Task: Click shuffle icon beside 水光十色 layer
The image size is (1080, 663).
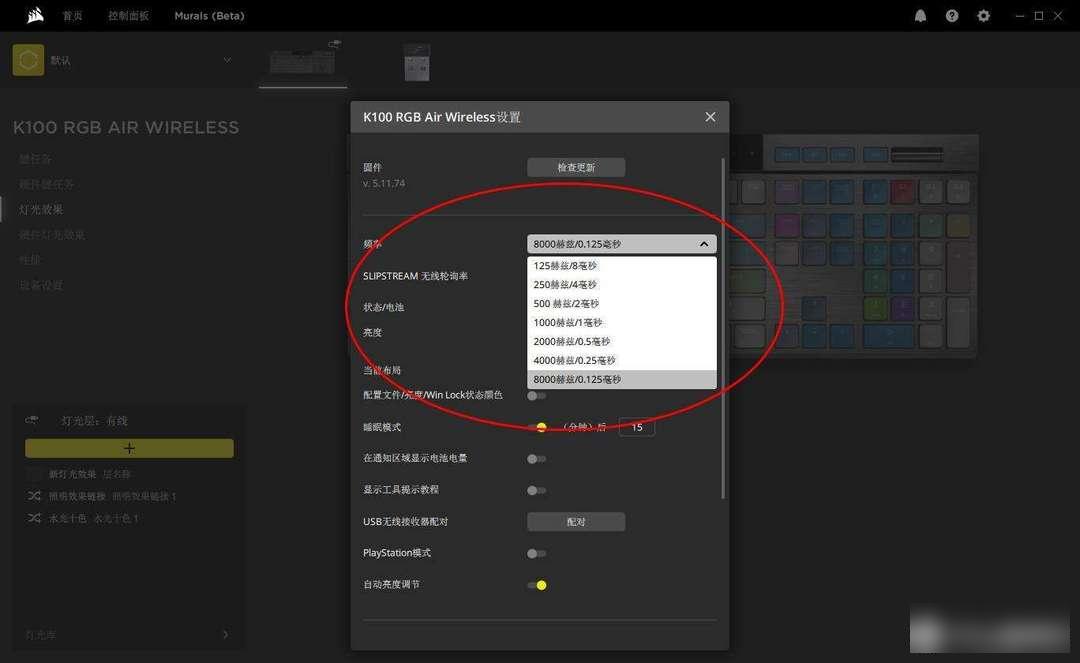Action: pyautogui.click(x=34, y=518)
